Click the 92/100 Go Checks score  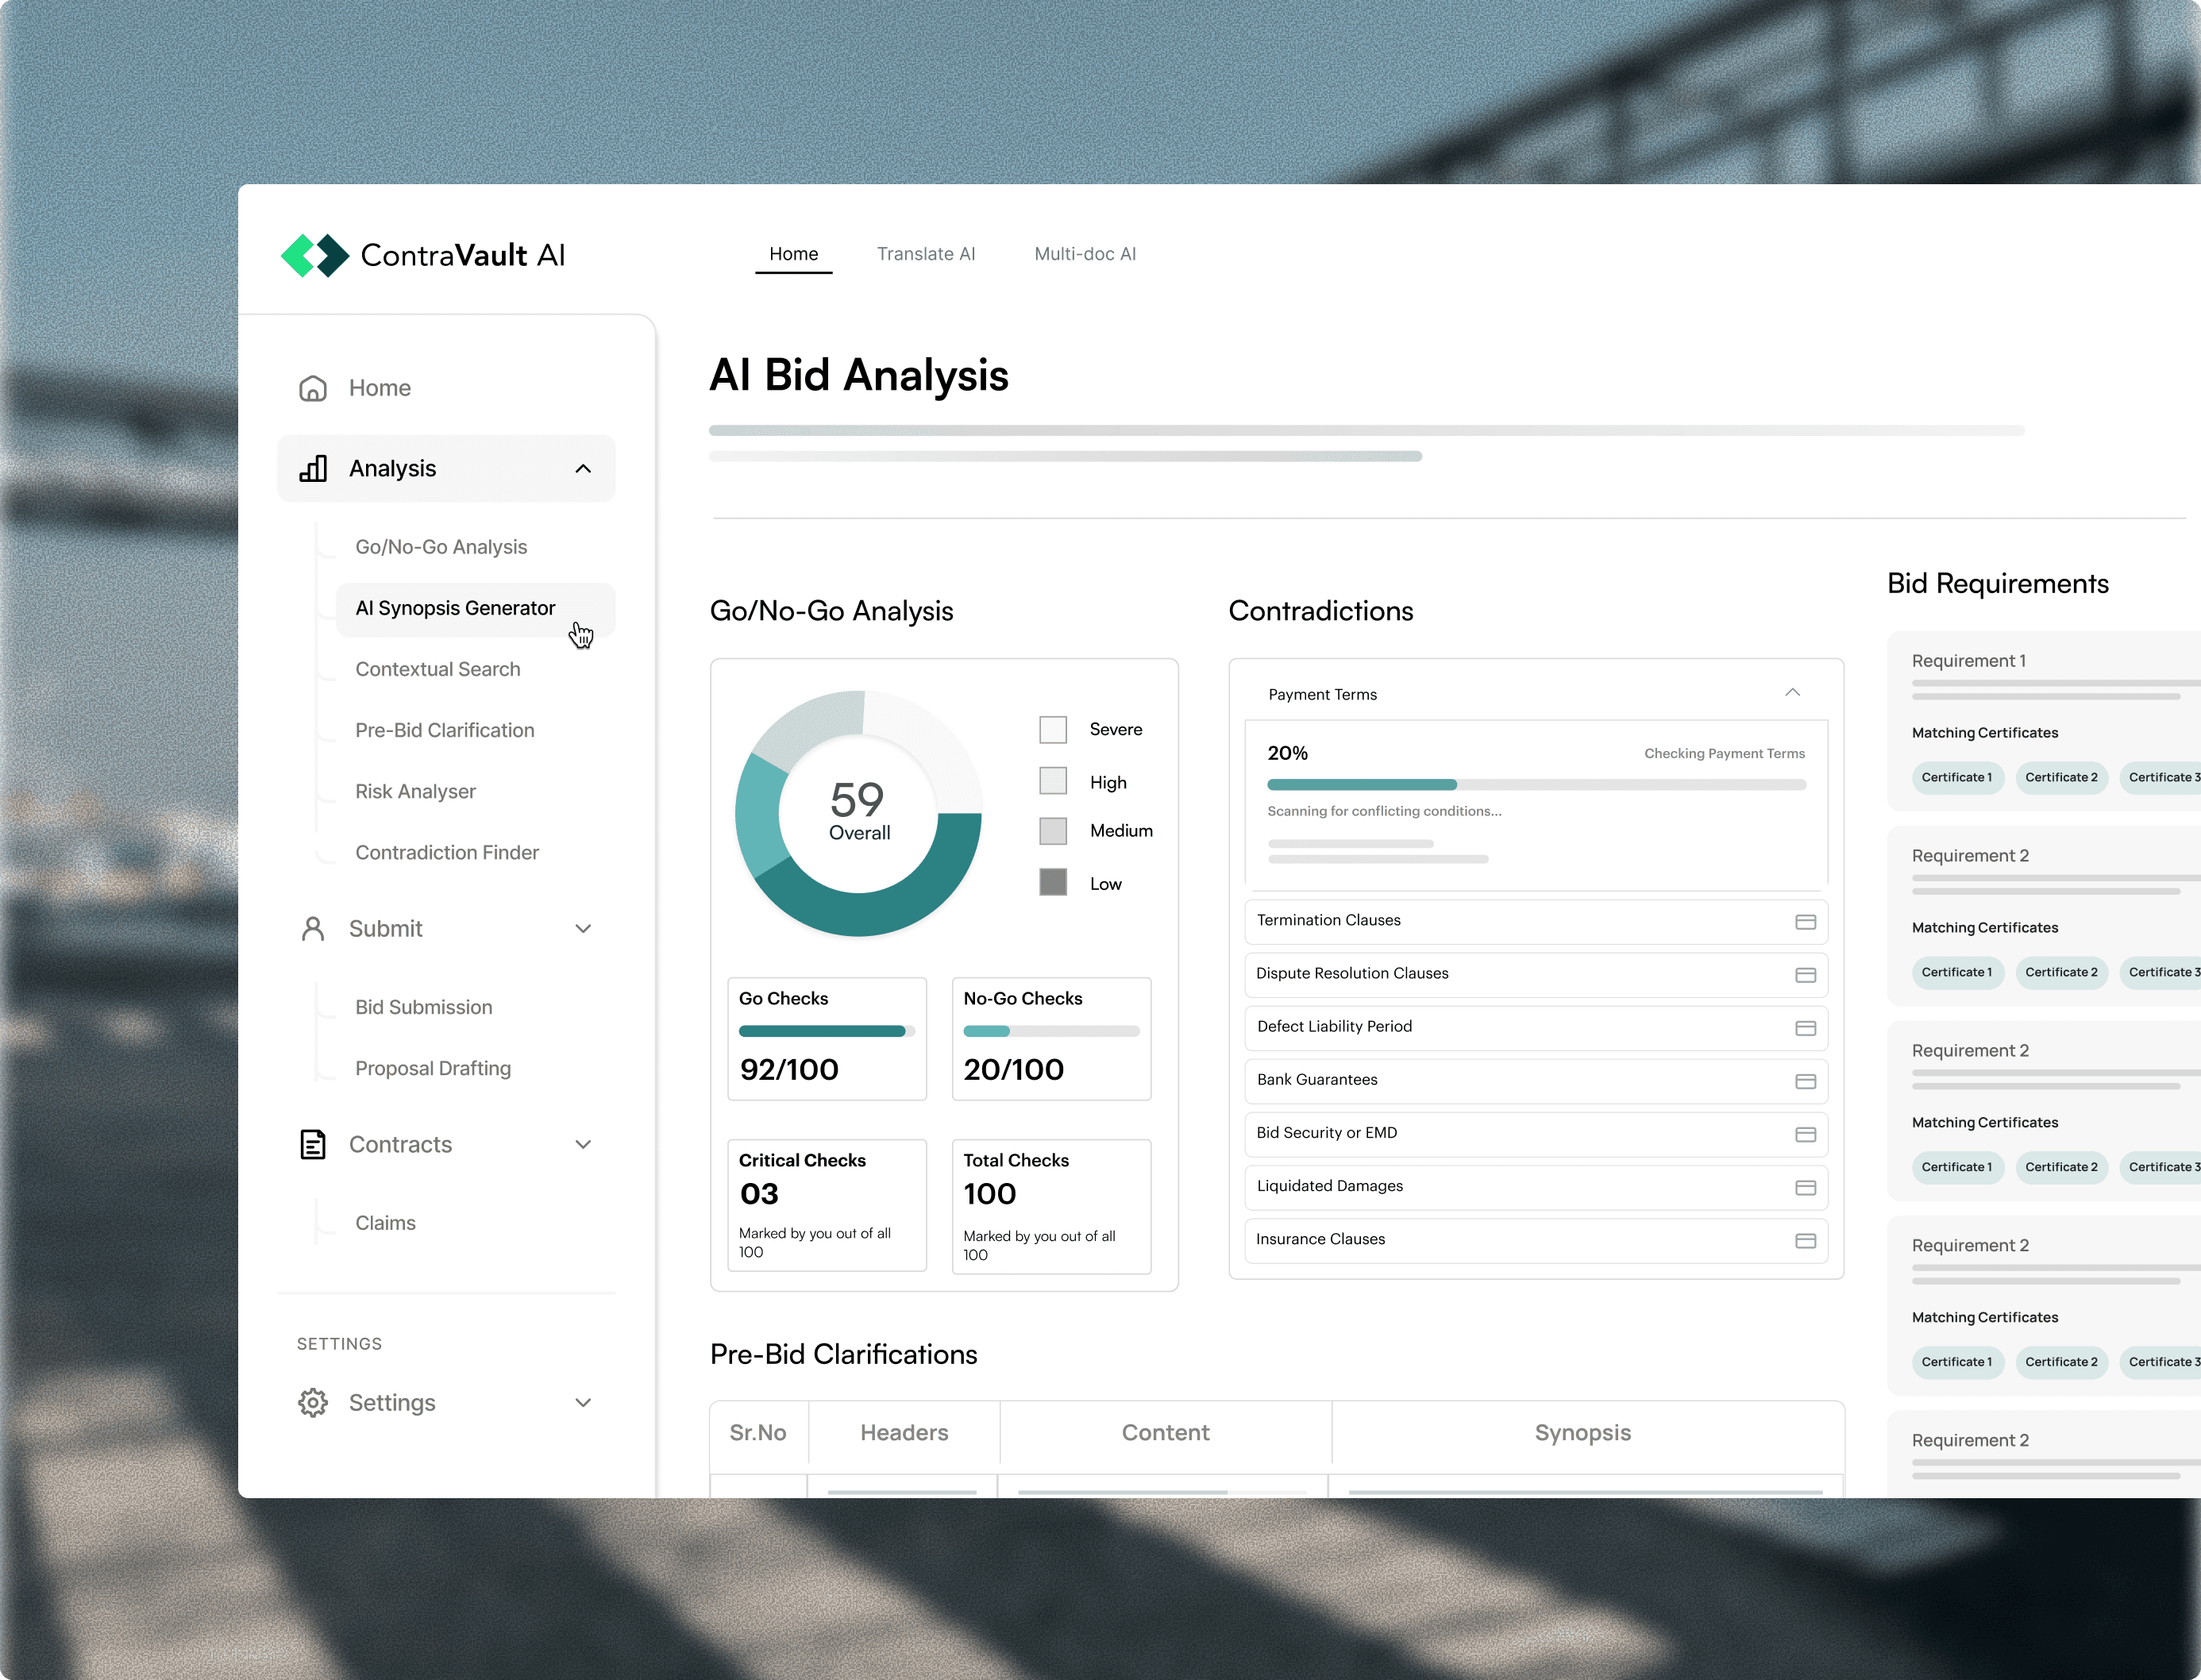tap(789, 1070)
